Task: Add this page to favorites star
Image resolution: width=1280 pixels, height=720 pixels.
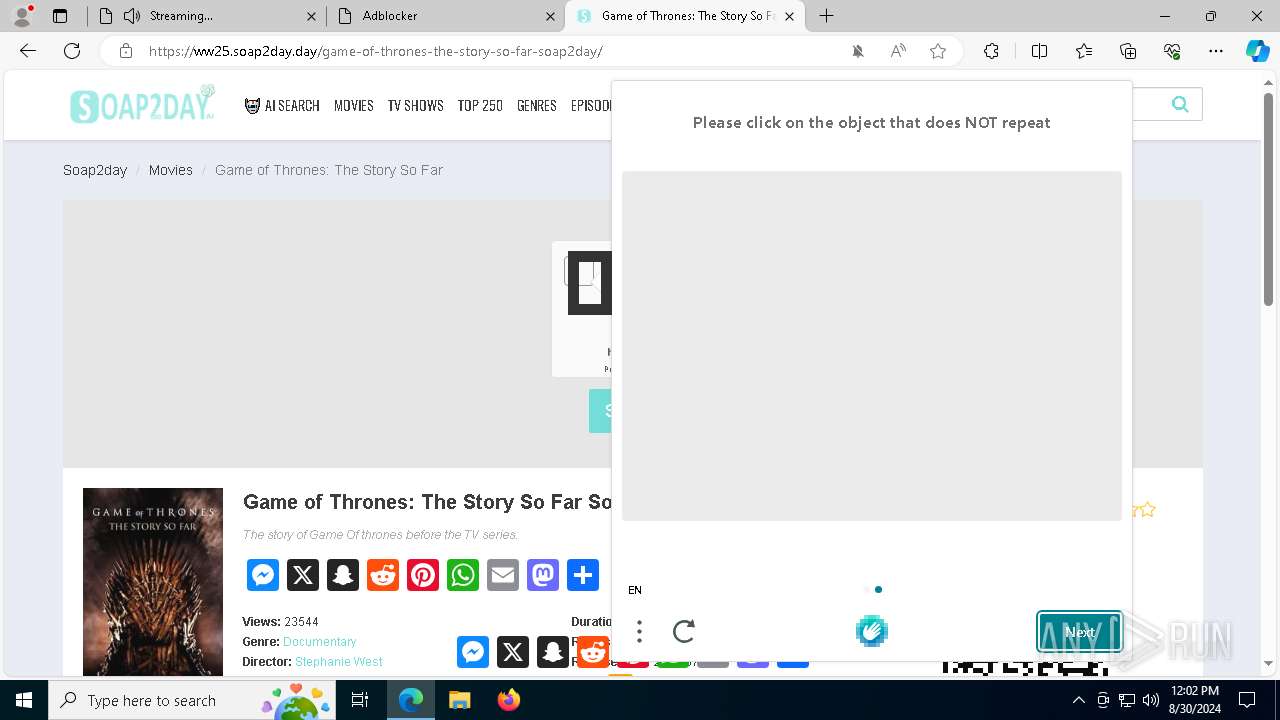Action: pos(938,51)
